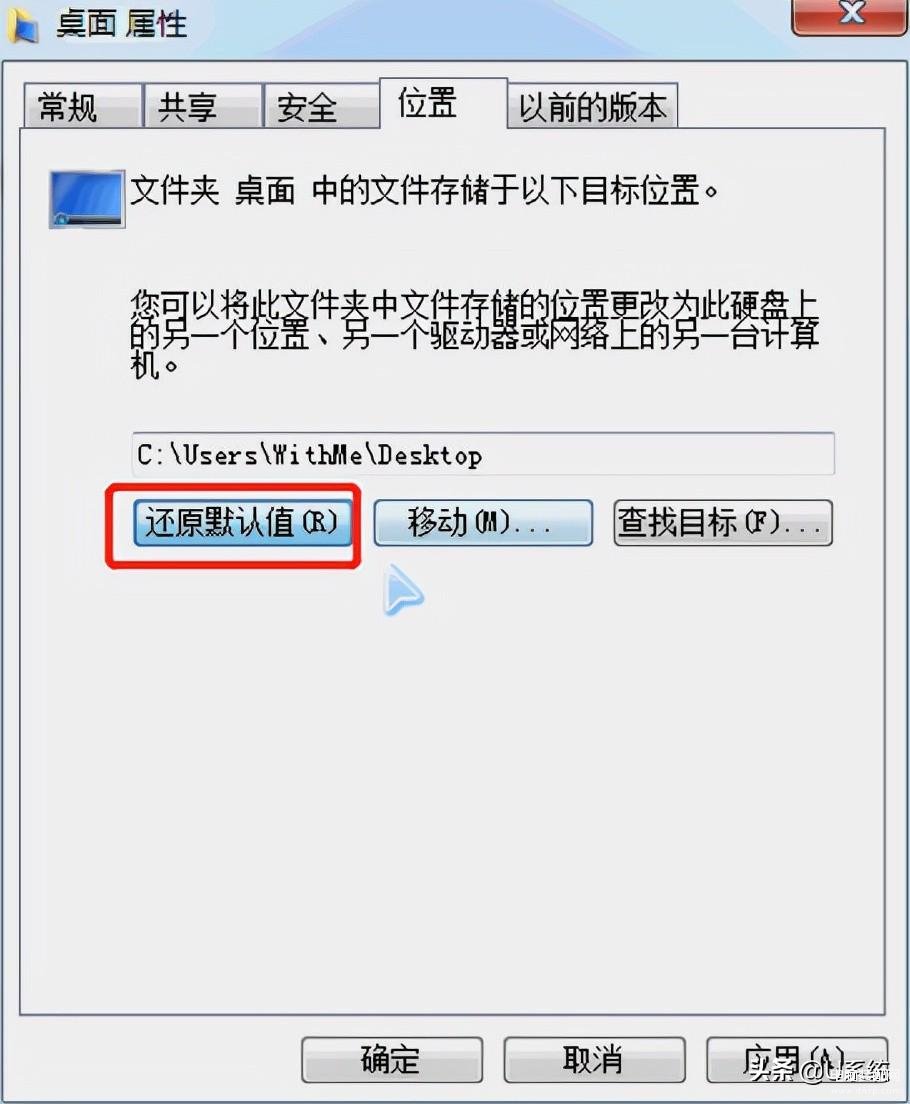The width and height of the screenshot is (910, 1104).
Task: Cancel with the 取消 button
Action: (594, 1060)
